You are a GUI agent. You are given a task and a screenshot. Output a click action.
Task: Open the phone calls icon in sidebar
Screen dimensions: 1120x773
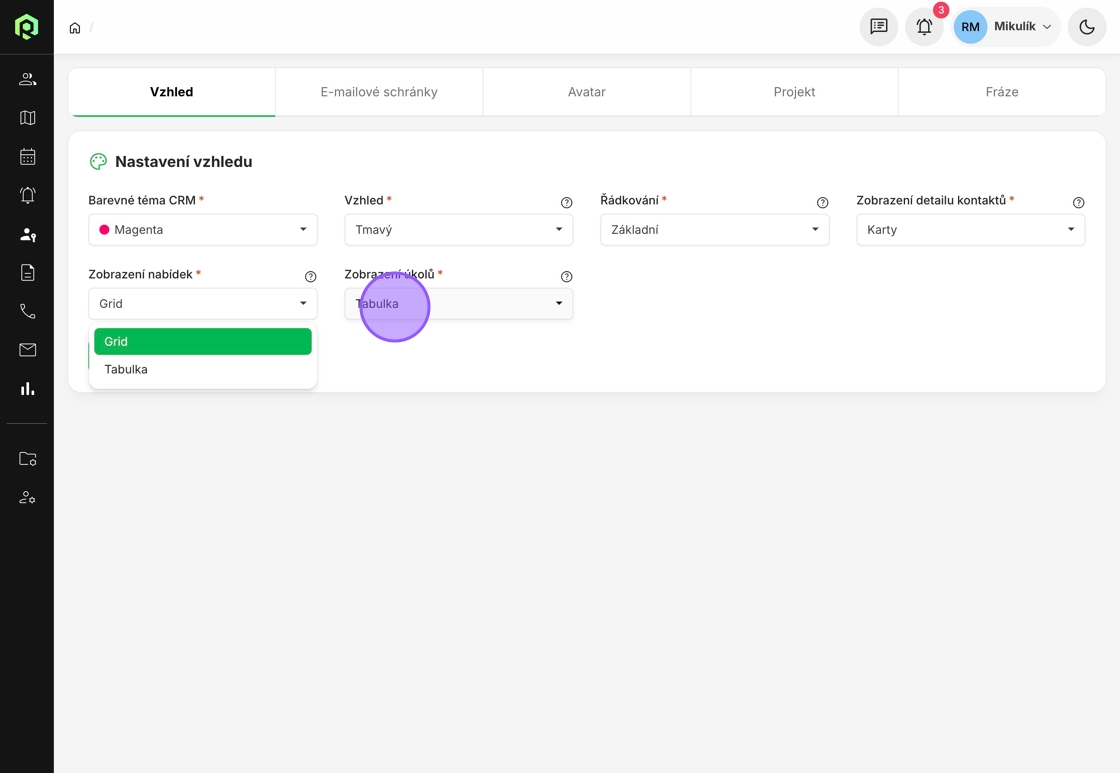pos(27,312)
